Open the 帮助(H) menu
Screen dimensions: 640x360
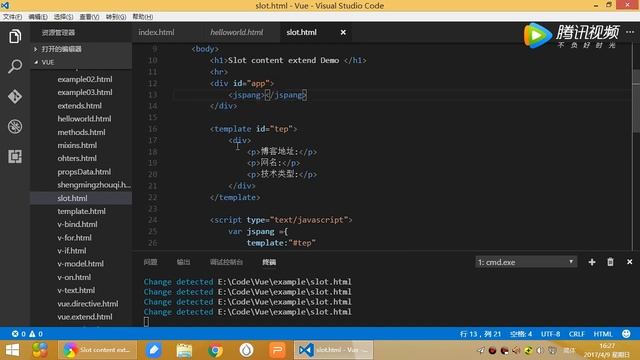tap(142, 17)
